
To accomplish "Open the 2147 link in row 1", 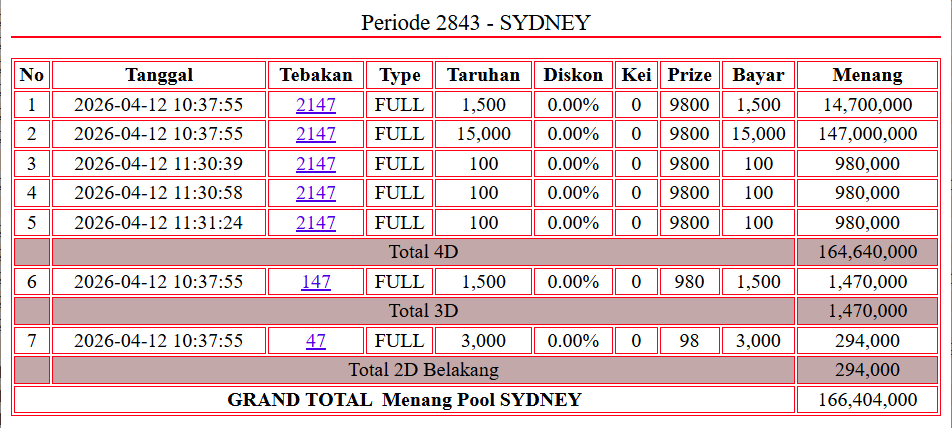I will click(316, 105).
